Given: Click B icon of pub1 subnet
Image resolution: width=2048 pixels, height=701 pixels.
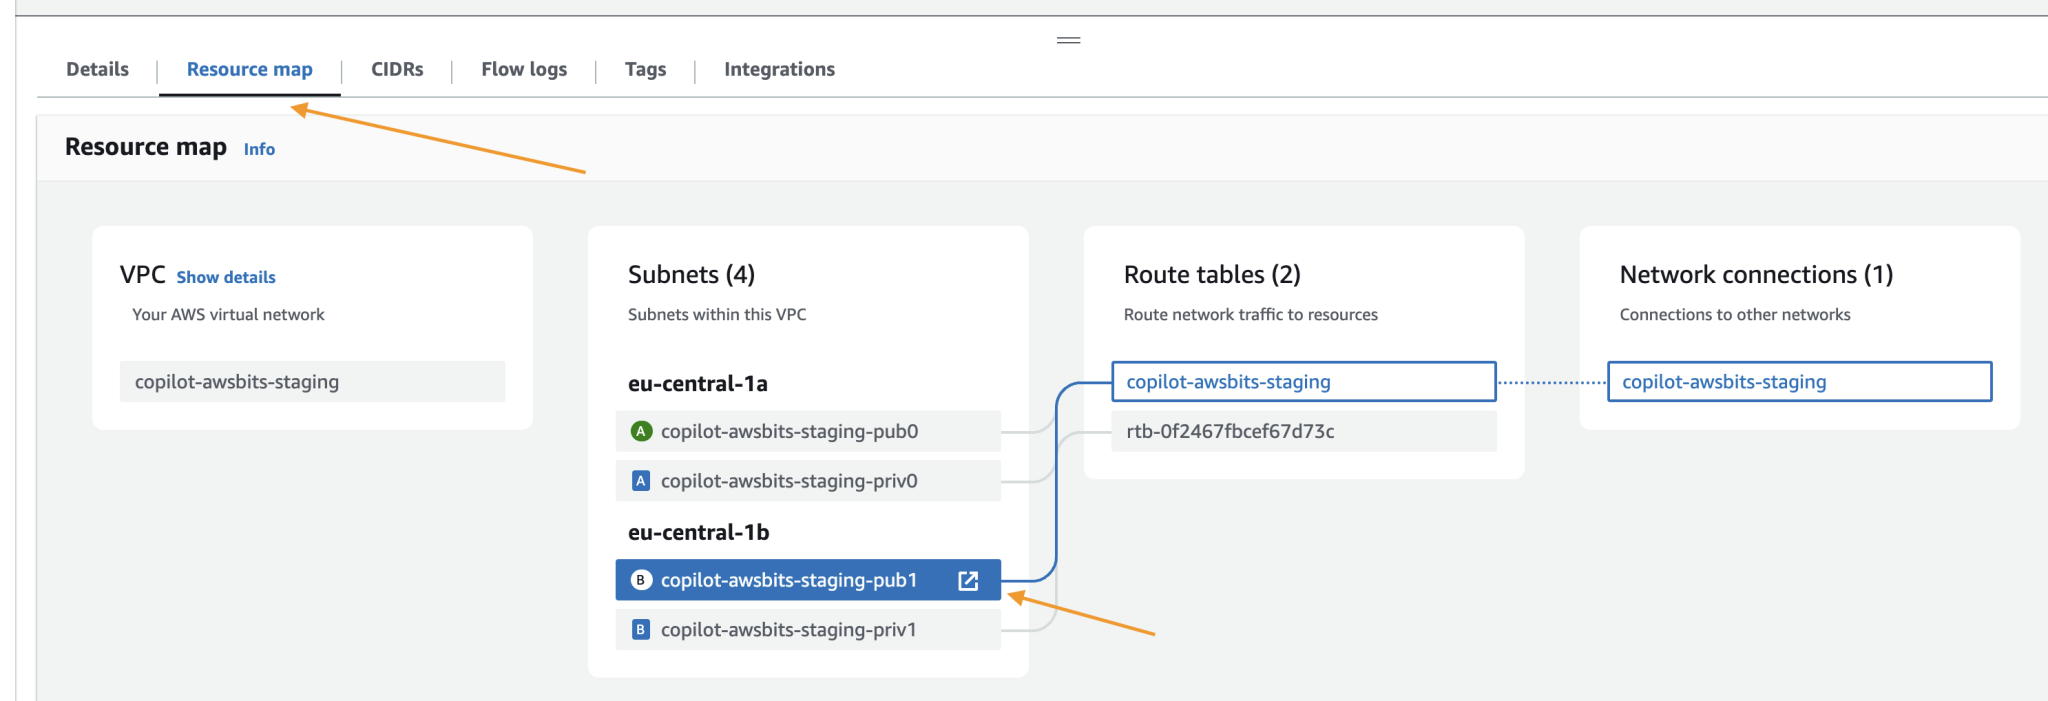Looking at the screenshot, I should (641, 580).
